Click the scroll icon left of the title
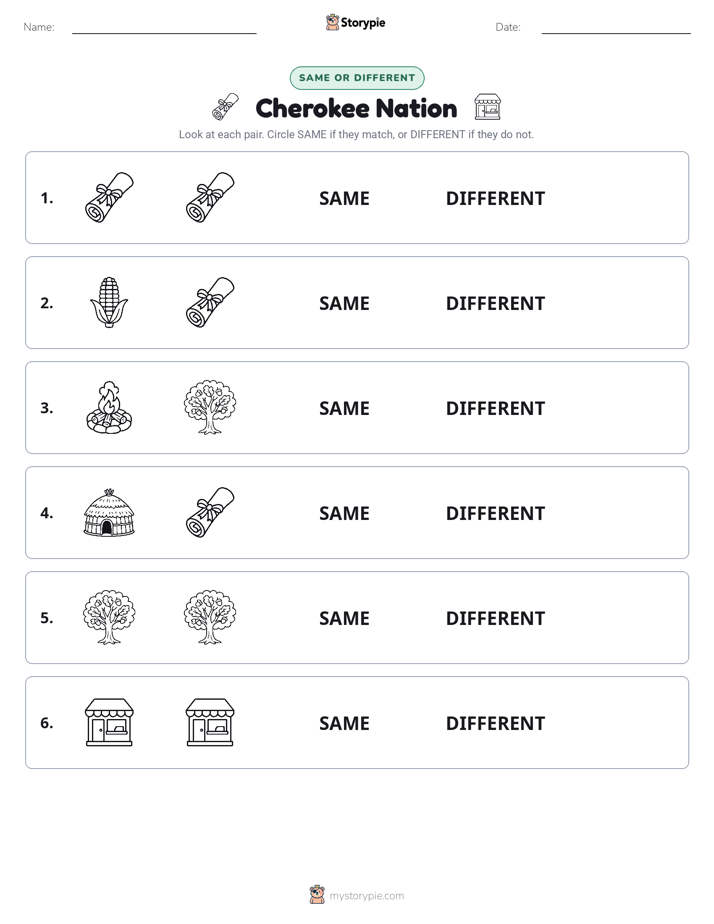714x924 pixels. pos(226,107)
